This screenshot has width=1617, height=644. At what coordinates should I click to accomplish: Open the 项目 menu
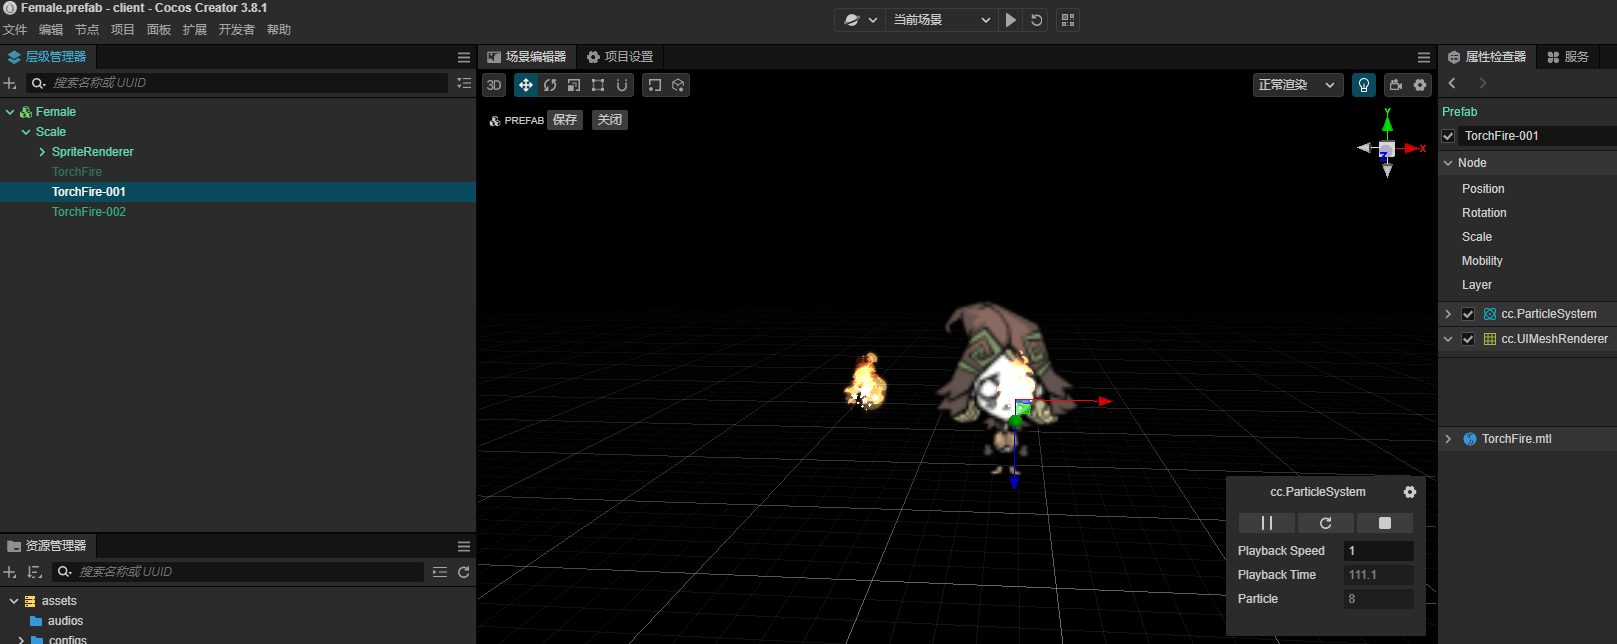pos(123,30)
